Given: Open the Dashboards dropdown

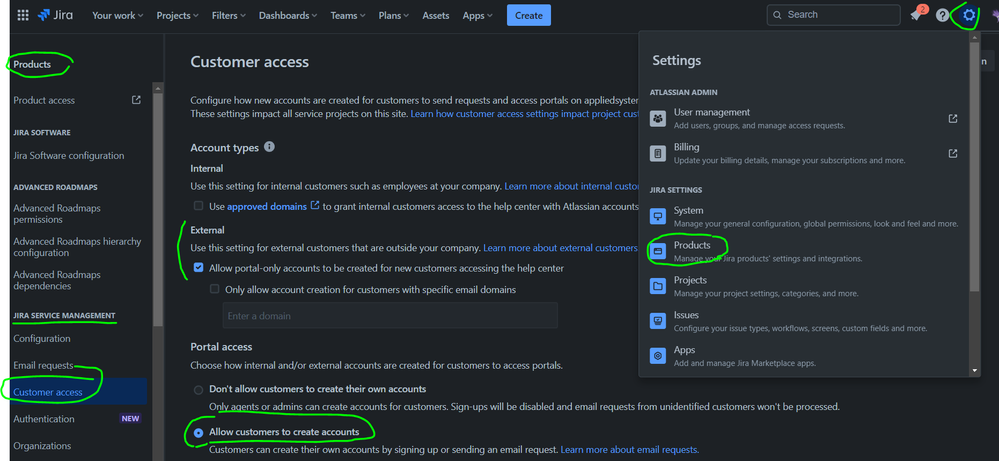Looking at the screenshot, I should click(x=288, y=15).
